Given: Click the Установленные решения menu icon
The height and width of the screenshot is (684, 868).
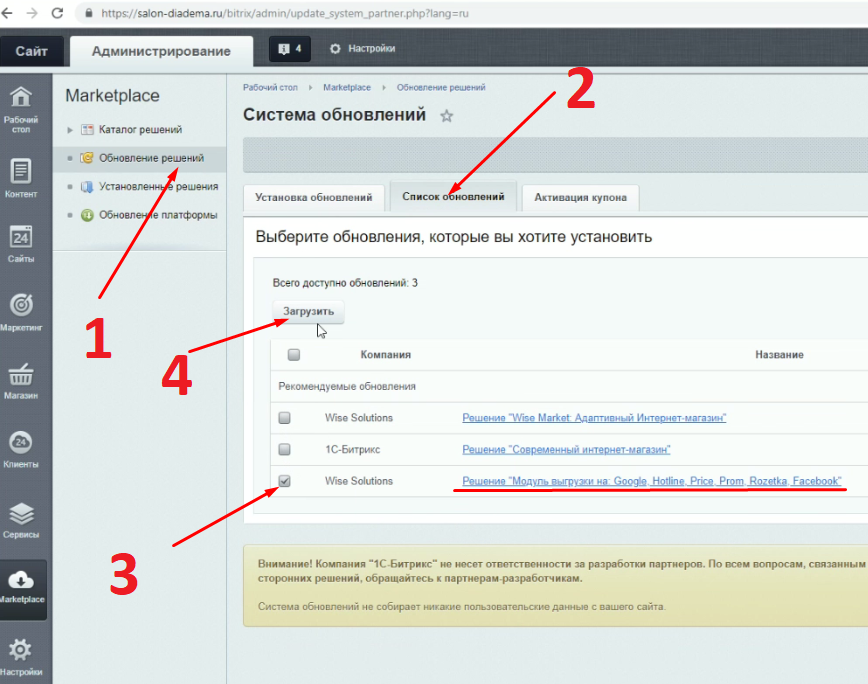Looking at the screenshot, I should point(87,187).
